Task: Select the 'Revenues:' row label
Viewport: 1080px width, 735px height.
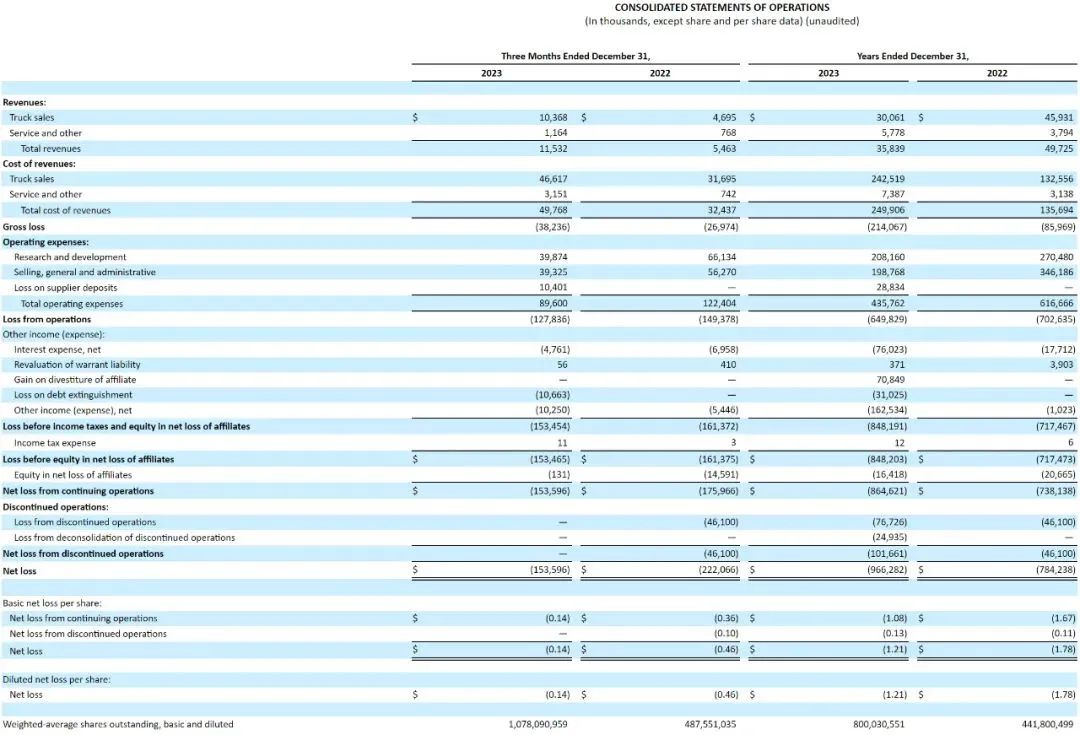Action: (x=24, y=103)
